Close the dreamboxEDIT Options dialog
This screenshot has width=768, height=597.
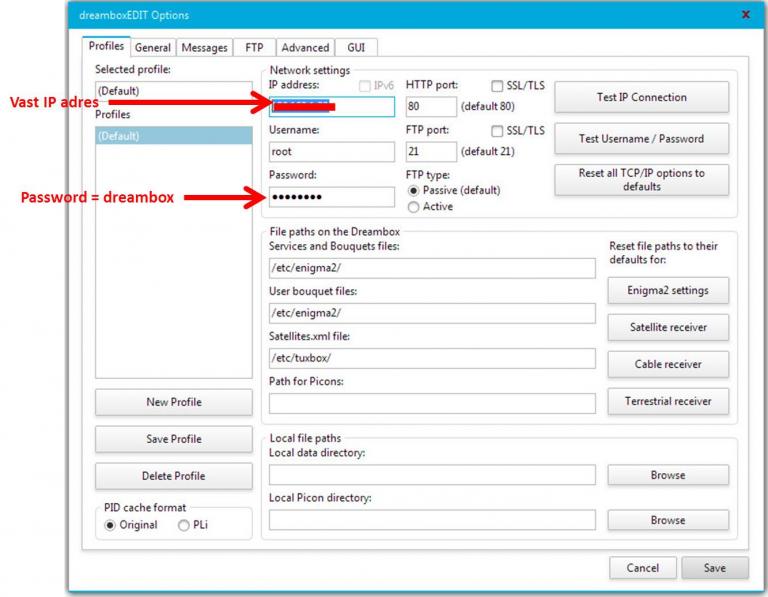coord(745,15)
